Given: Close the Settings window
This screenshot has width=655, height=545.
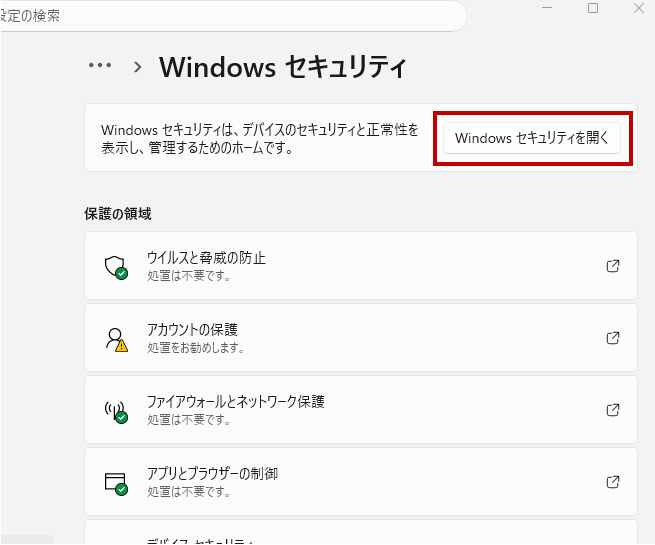Looking at the screenshot, I should (639, 8).
